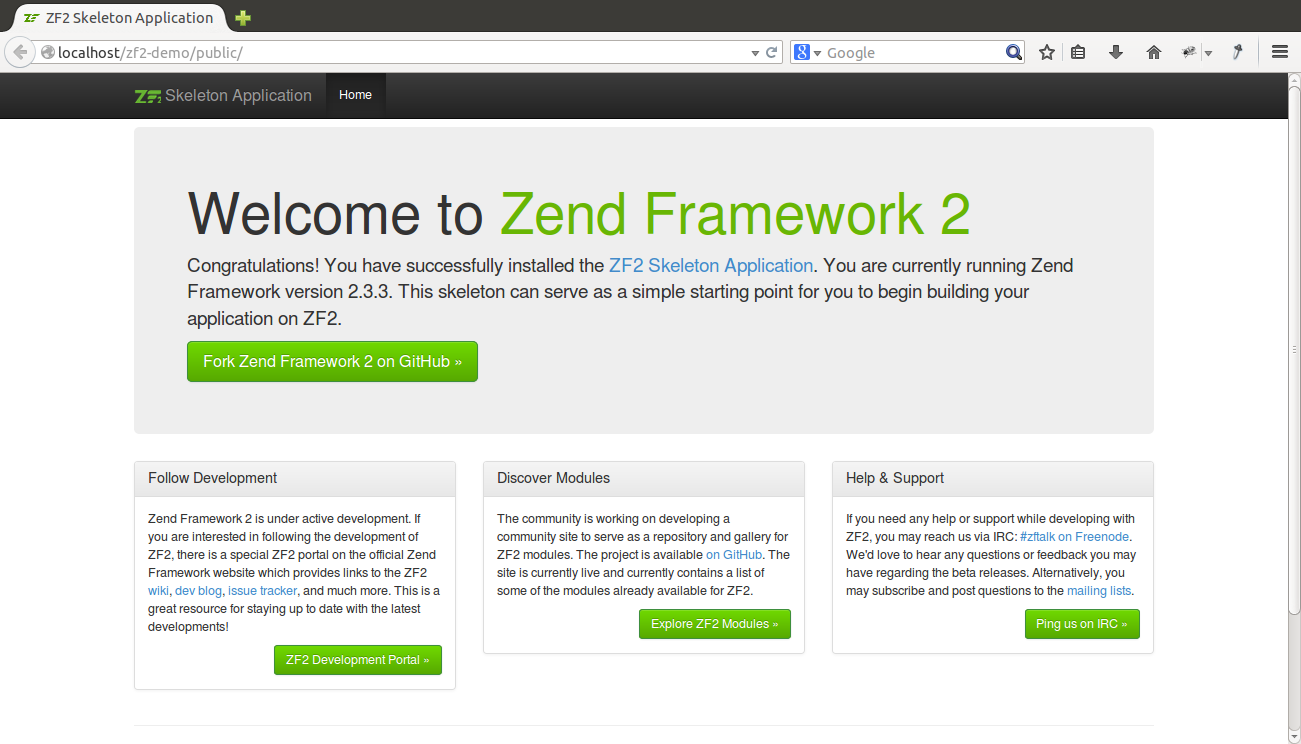Click Fork Zend Framework 2 on GitHub
The image size is (1301, 744).
click(x=332, y=361)
